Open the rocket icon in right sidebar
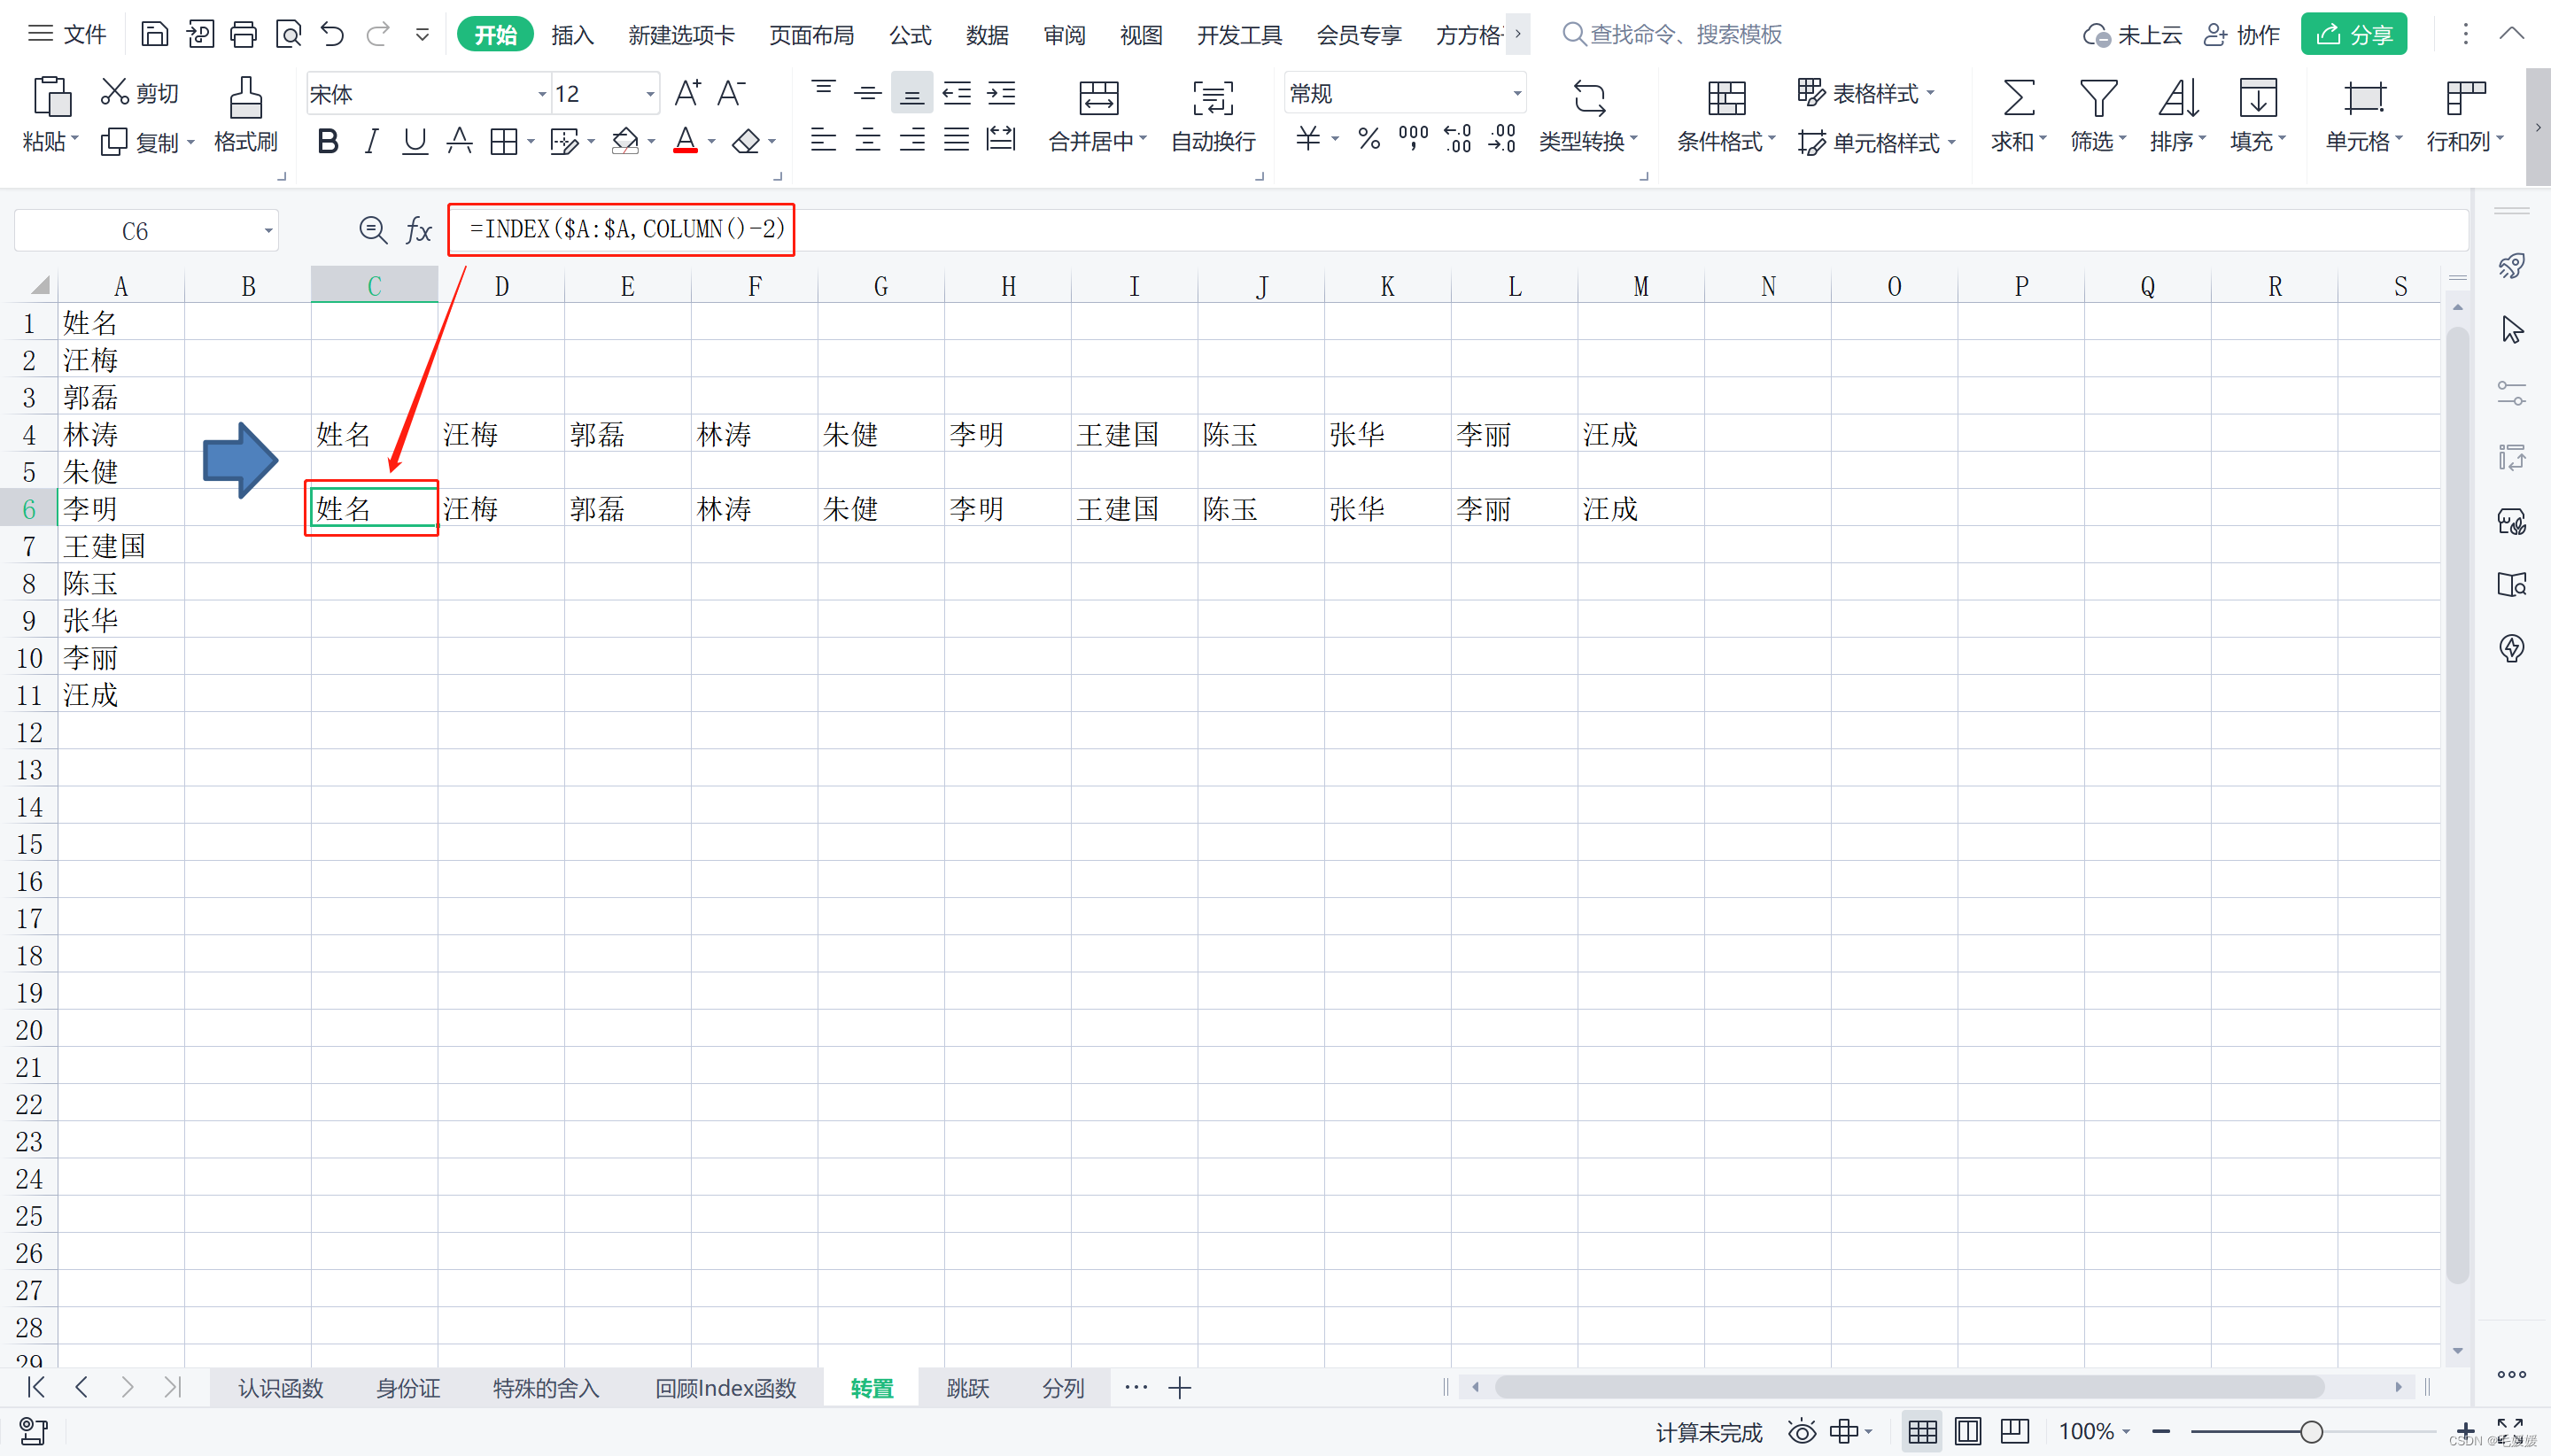The width and height of the screenshot is (2551, 1456). tap(2511, 266)
